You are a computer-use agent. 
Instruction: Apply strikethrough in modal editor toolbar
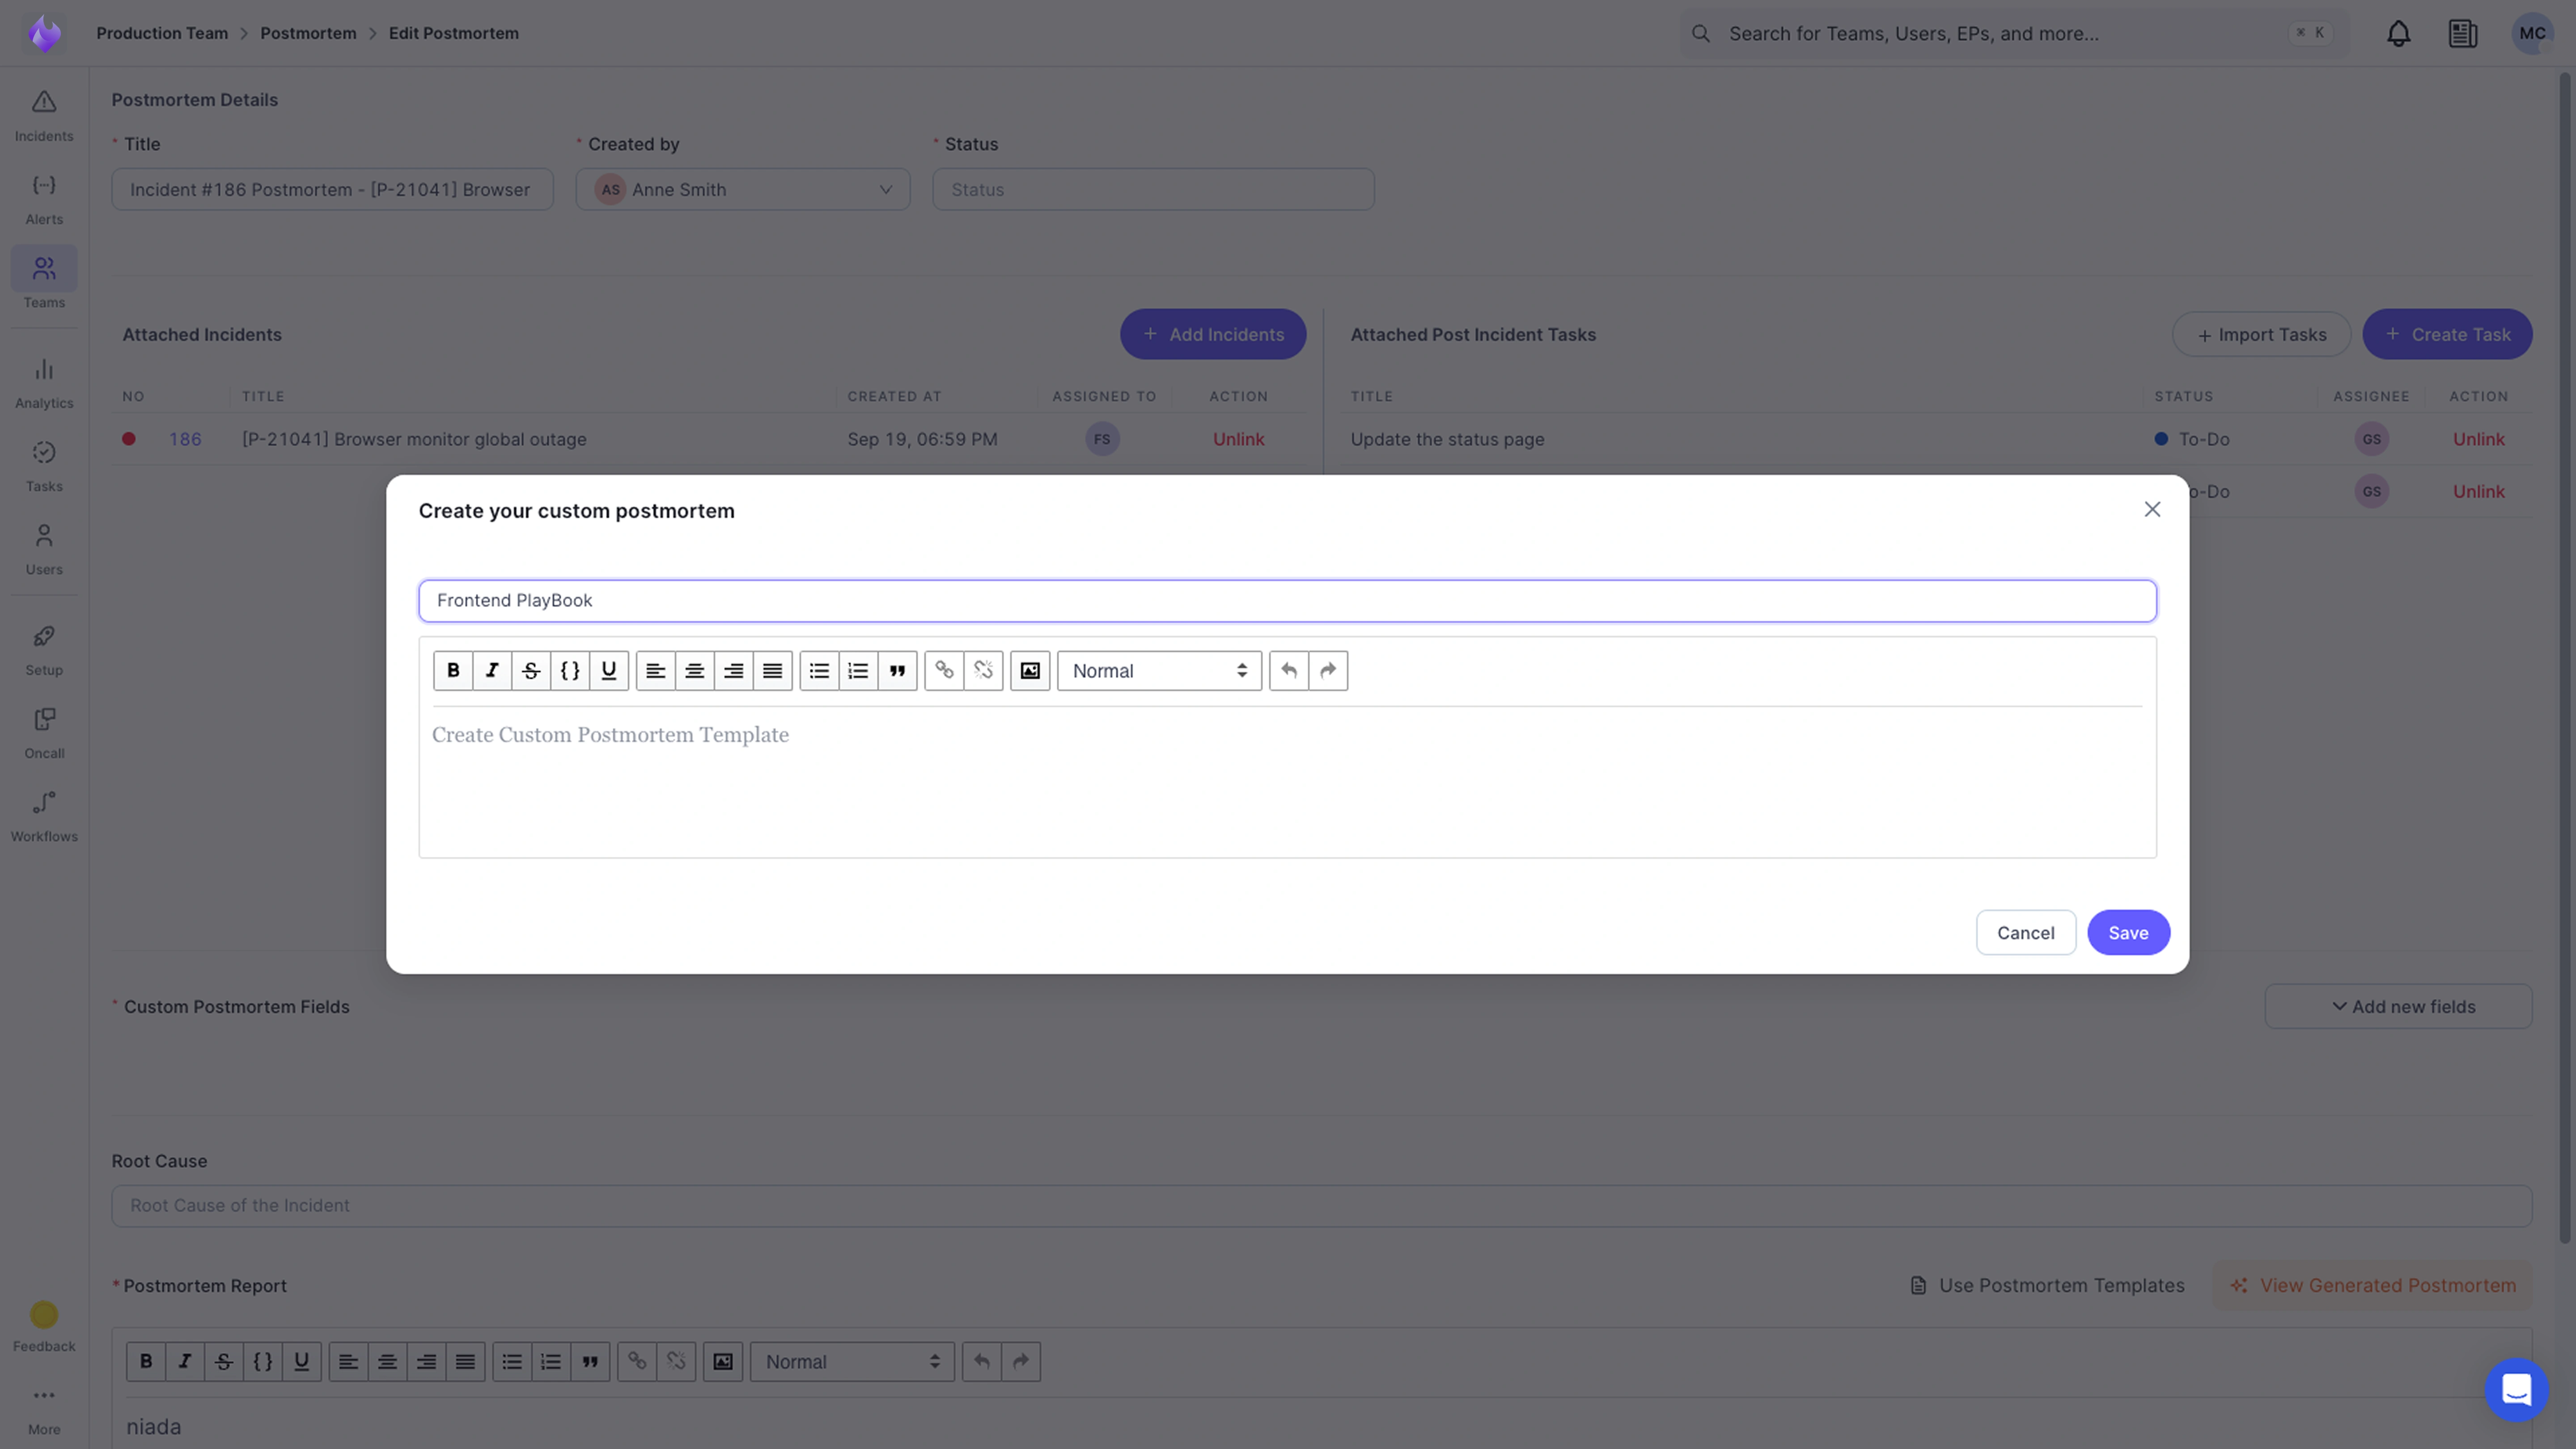coord(531,670)
